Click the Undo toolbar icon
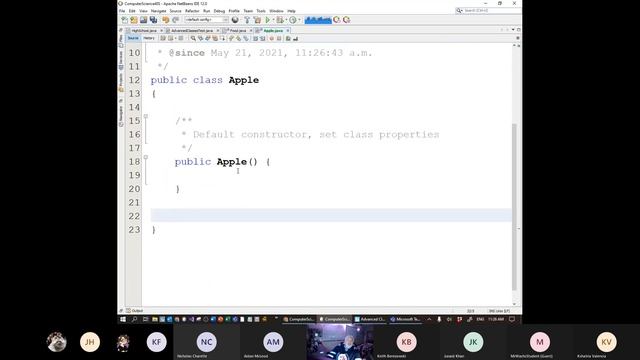 166,20
